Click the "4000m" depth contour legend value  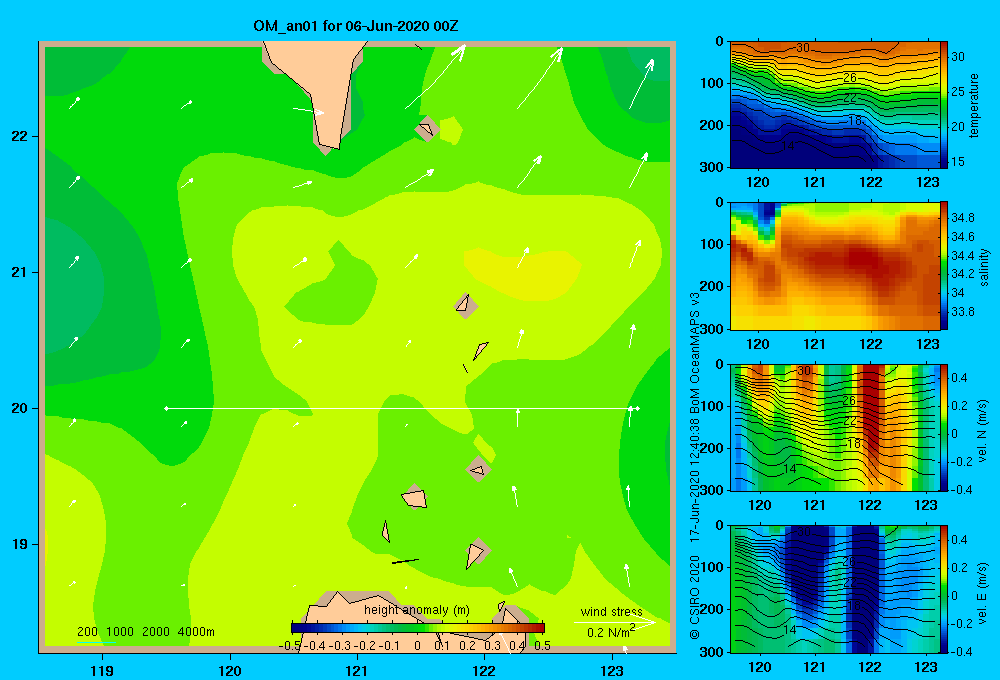(x=196, y=632)
